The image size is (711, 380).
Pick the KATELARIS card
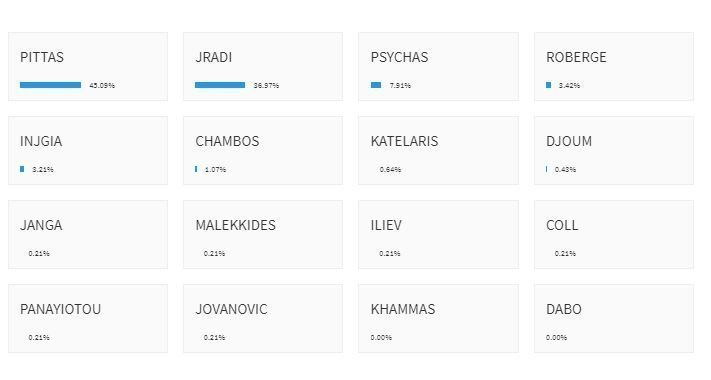pyautogui.click(x=438, y=151)
